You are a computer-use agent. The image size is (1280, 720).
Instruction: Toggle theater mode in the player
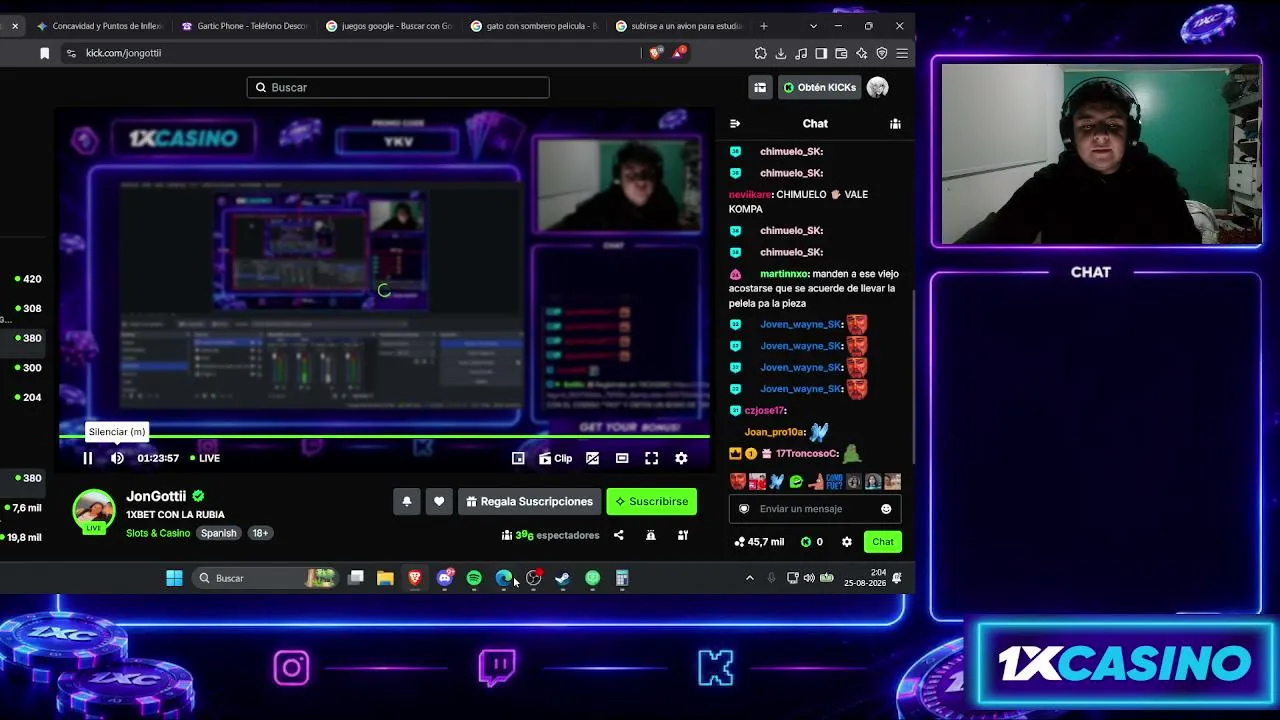coord(622,458)
